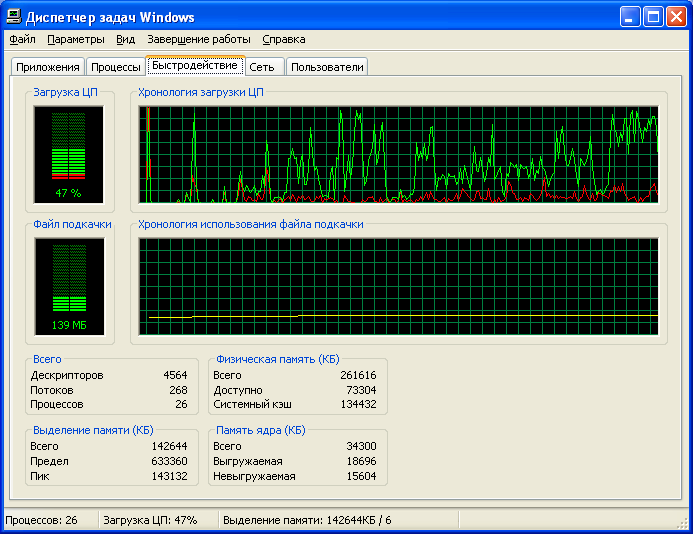Click the Загрузка ЦП group title
The height and width of the screenshot is (534, 693).
(x=65, y=92)
